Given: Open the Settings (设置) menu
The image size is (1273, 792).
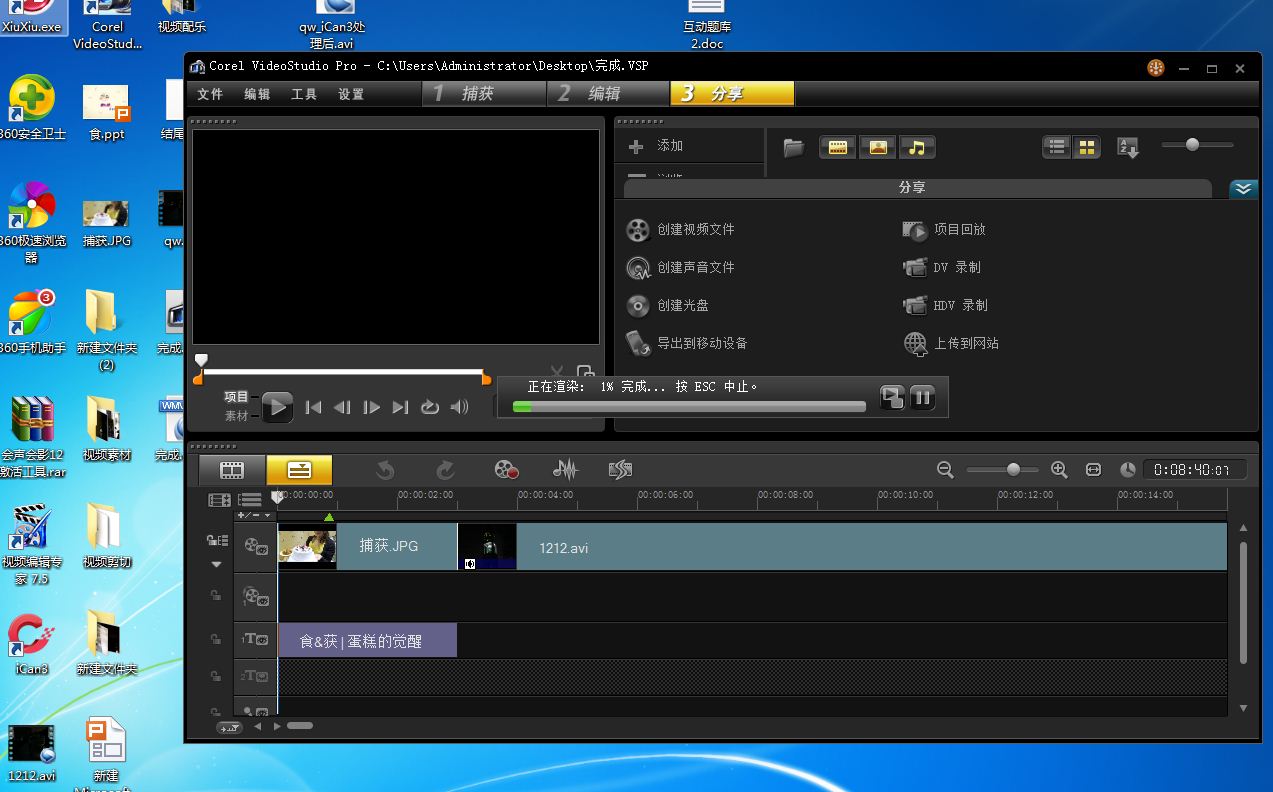Looking at the screenshot, I should 351,94.
